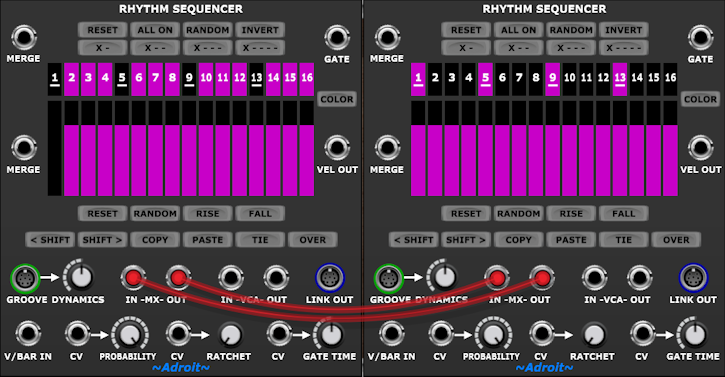Click RATCHET knob on right sequencer
The height and width of the screenshot is (377, 725).
[x=593, y=335]
